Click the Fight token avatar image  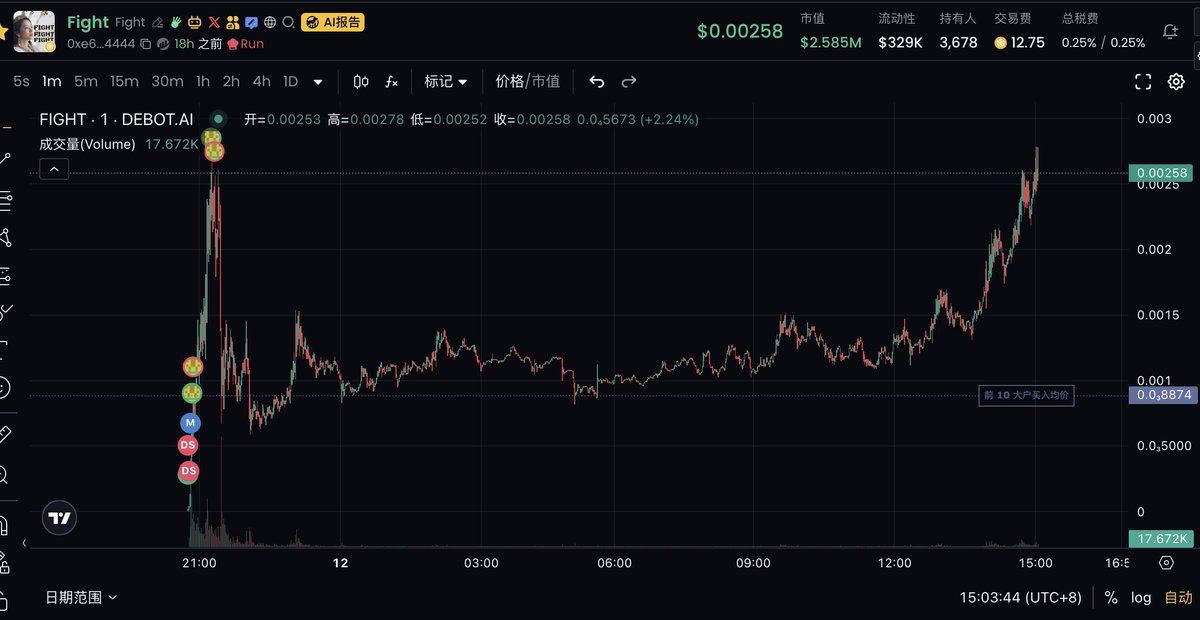34,31
